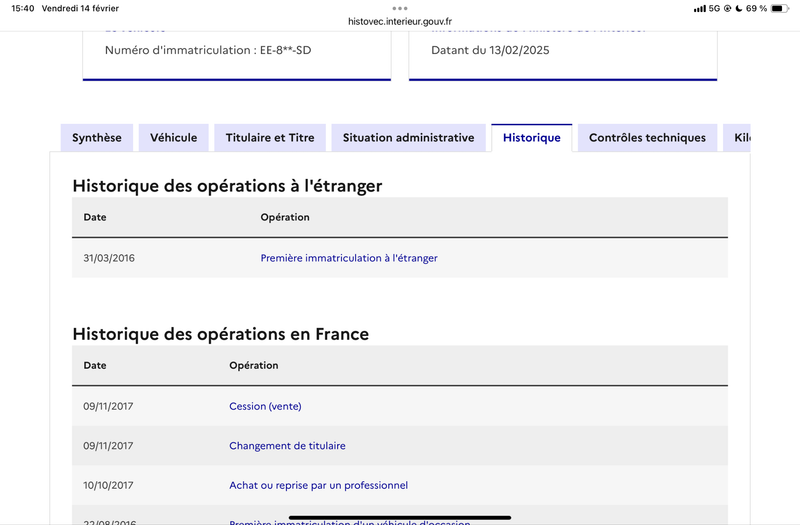The image size is (800, 525).
Task: Tap the battery icon in status bar
Action: pyautogui.click(x=780, y=8)
